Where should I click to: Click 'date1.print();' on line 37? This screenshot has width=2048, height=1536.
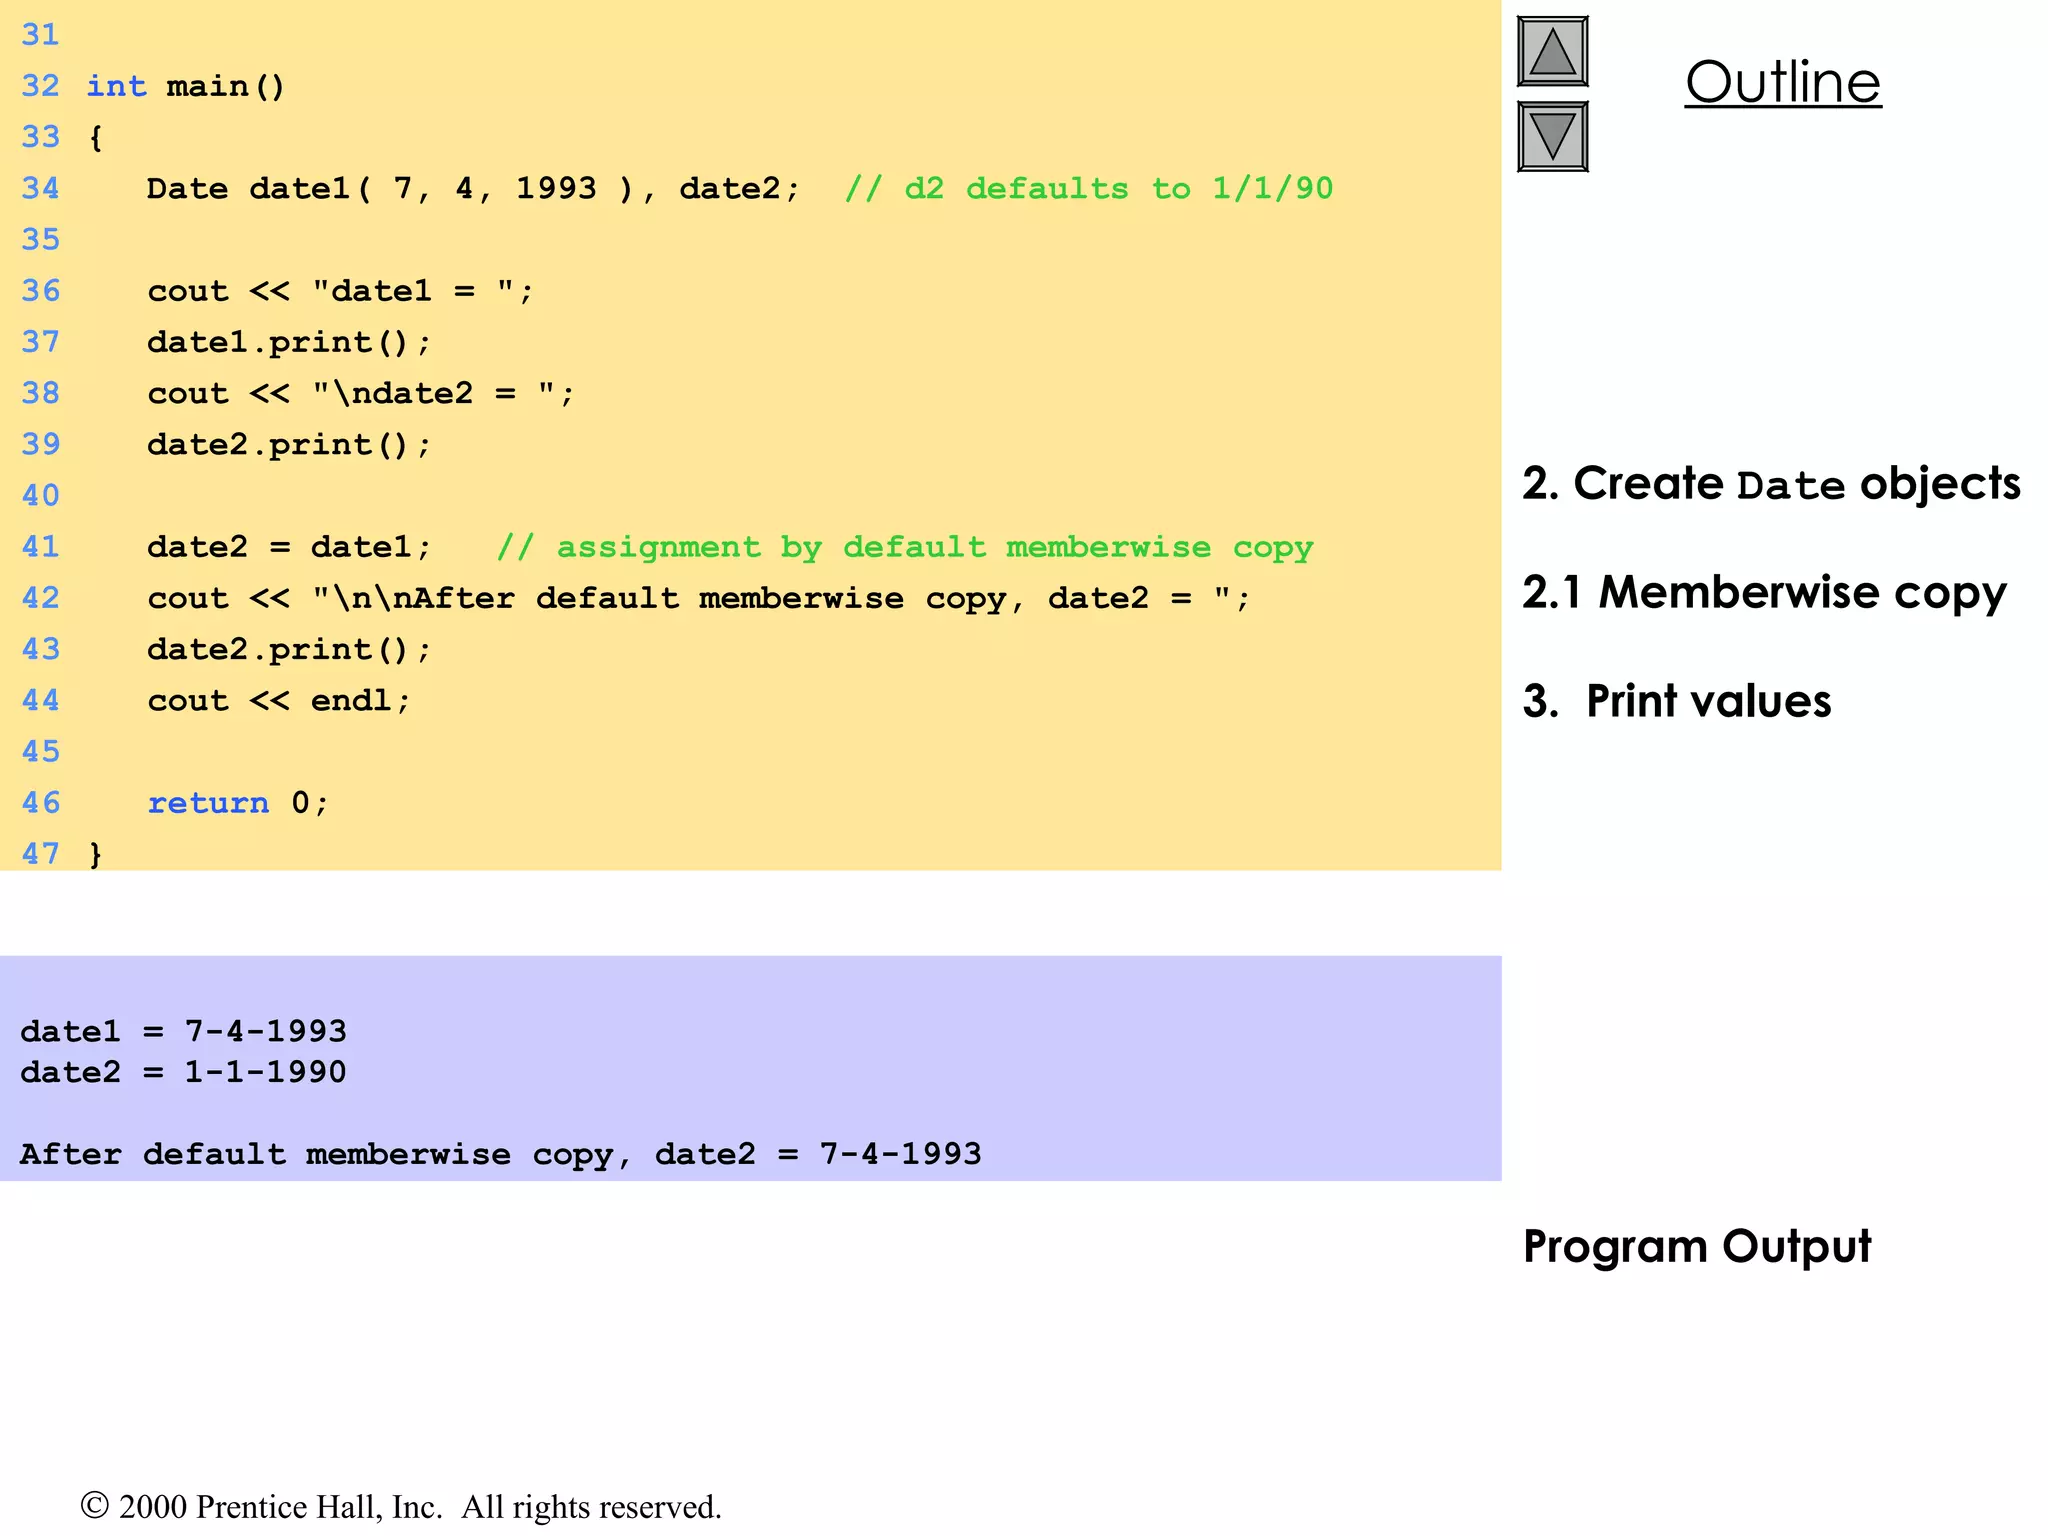point(289,343)
